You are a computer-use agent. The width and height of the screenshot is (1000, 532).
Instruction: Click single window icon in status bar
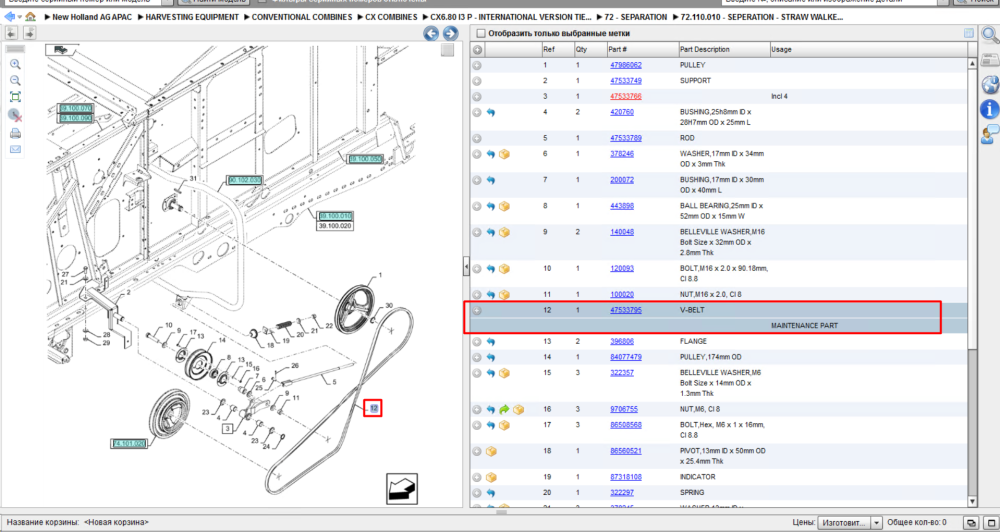989,522
